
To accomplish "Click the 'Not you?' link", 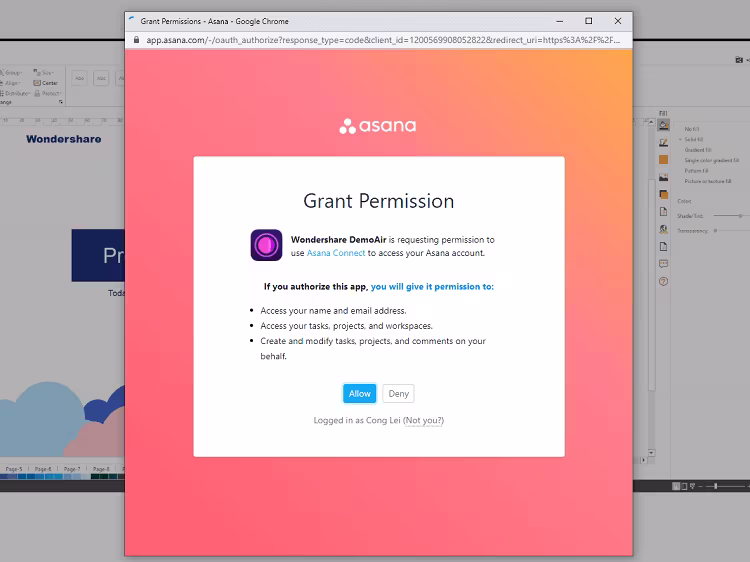I will (424, 420).
